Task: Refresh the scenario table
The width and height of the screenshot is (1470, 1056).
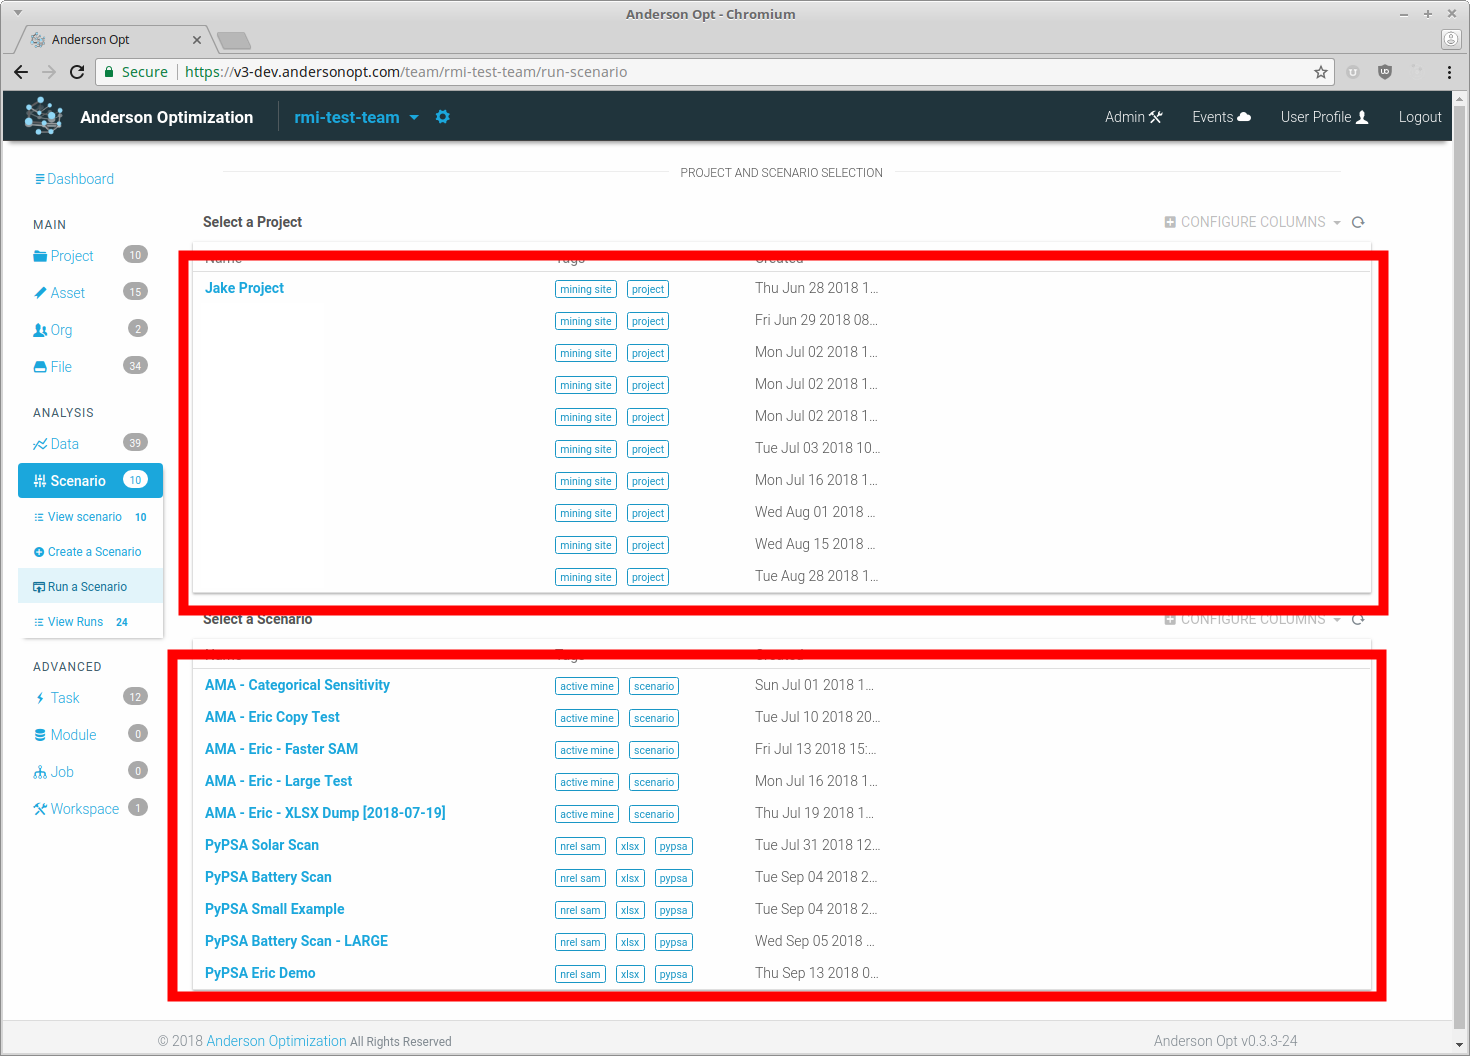Action: [1358, 619]
